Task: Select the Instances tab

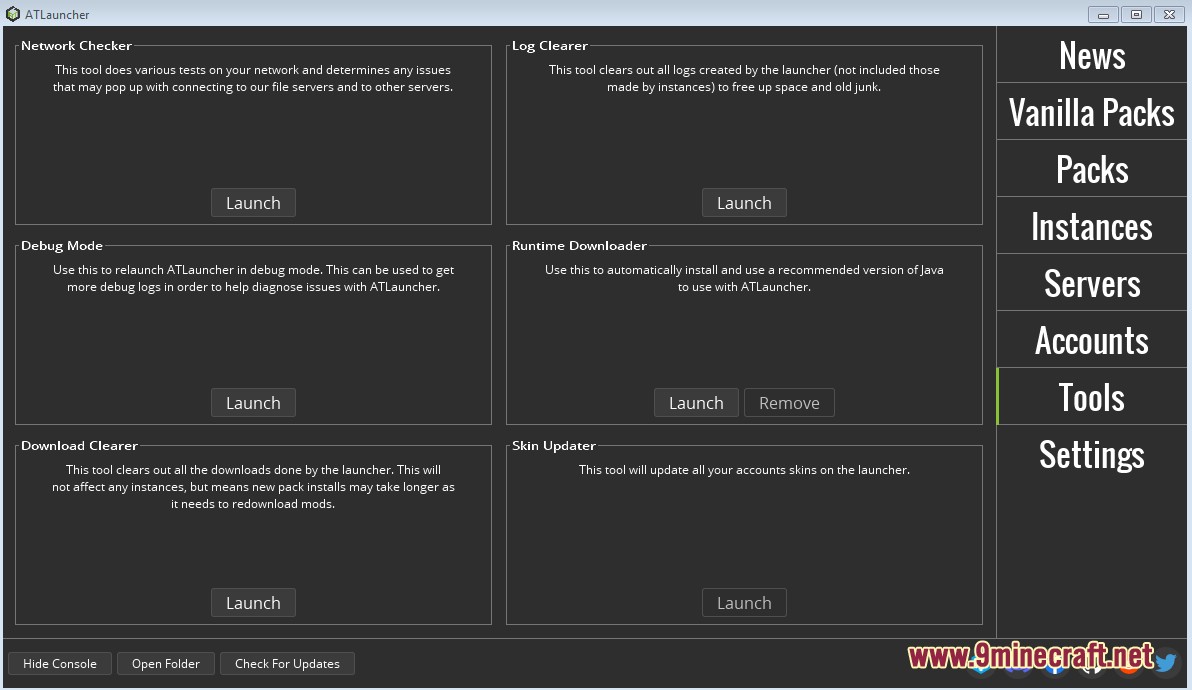Action: (x=1092, y=226)
